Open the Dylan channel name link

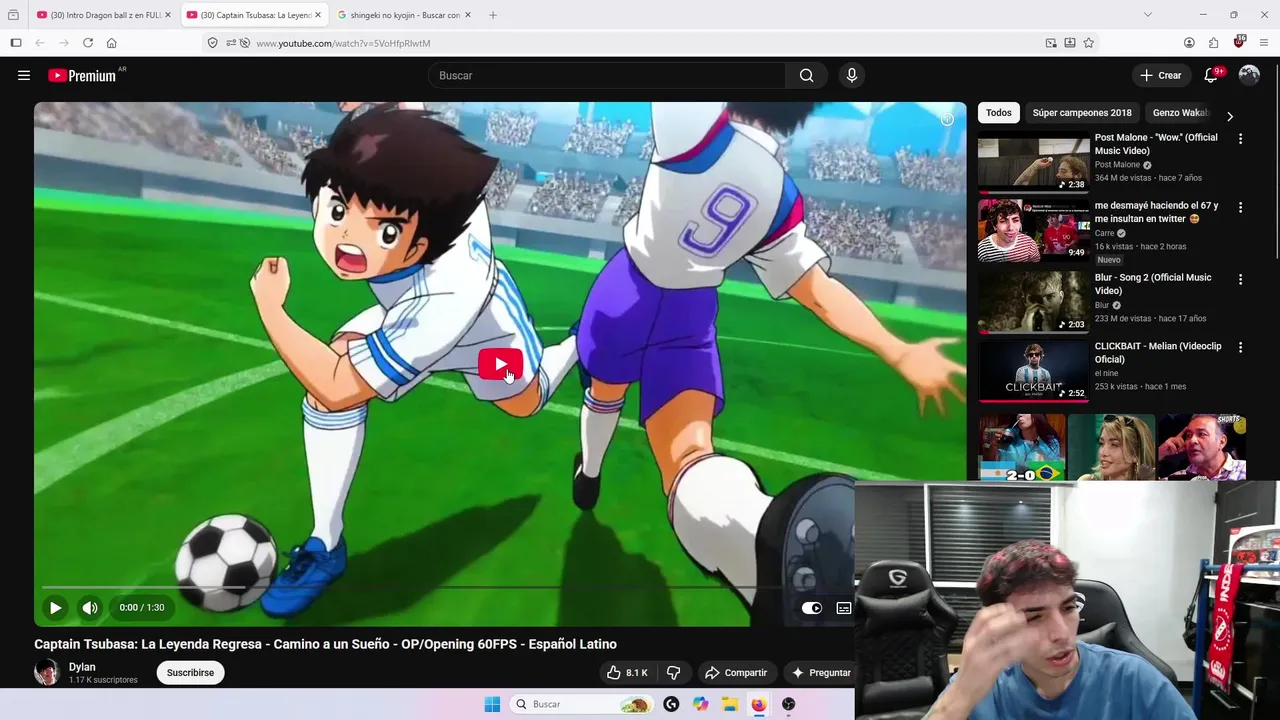[82, 667]
